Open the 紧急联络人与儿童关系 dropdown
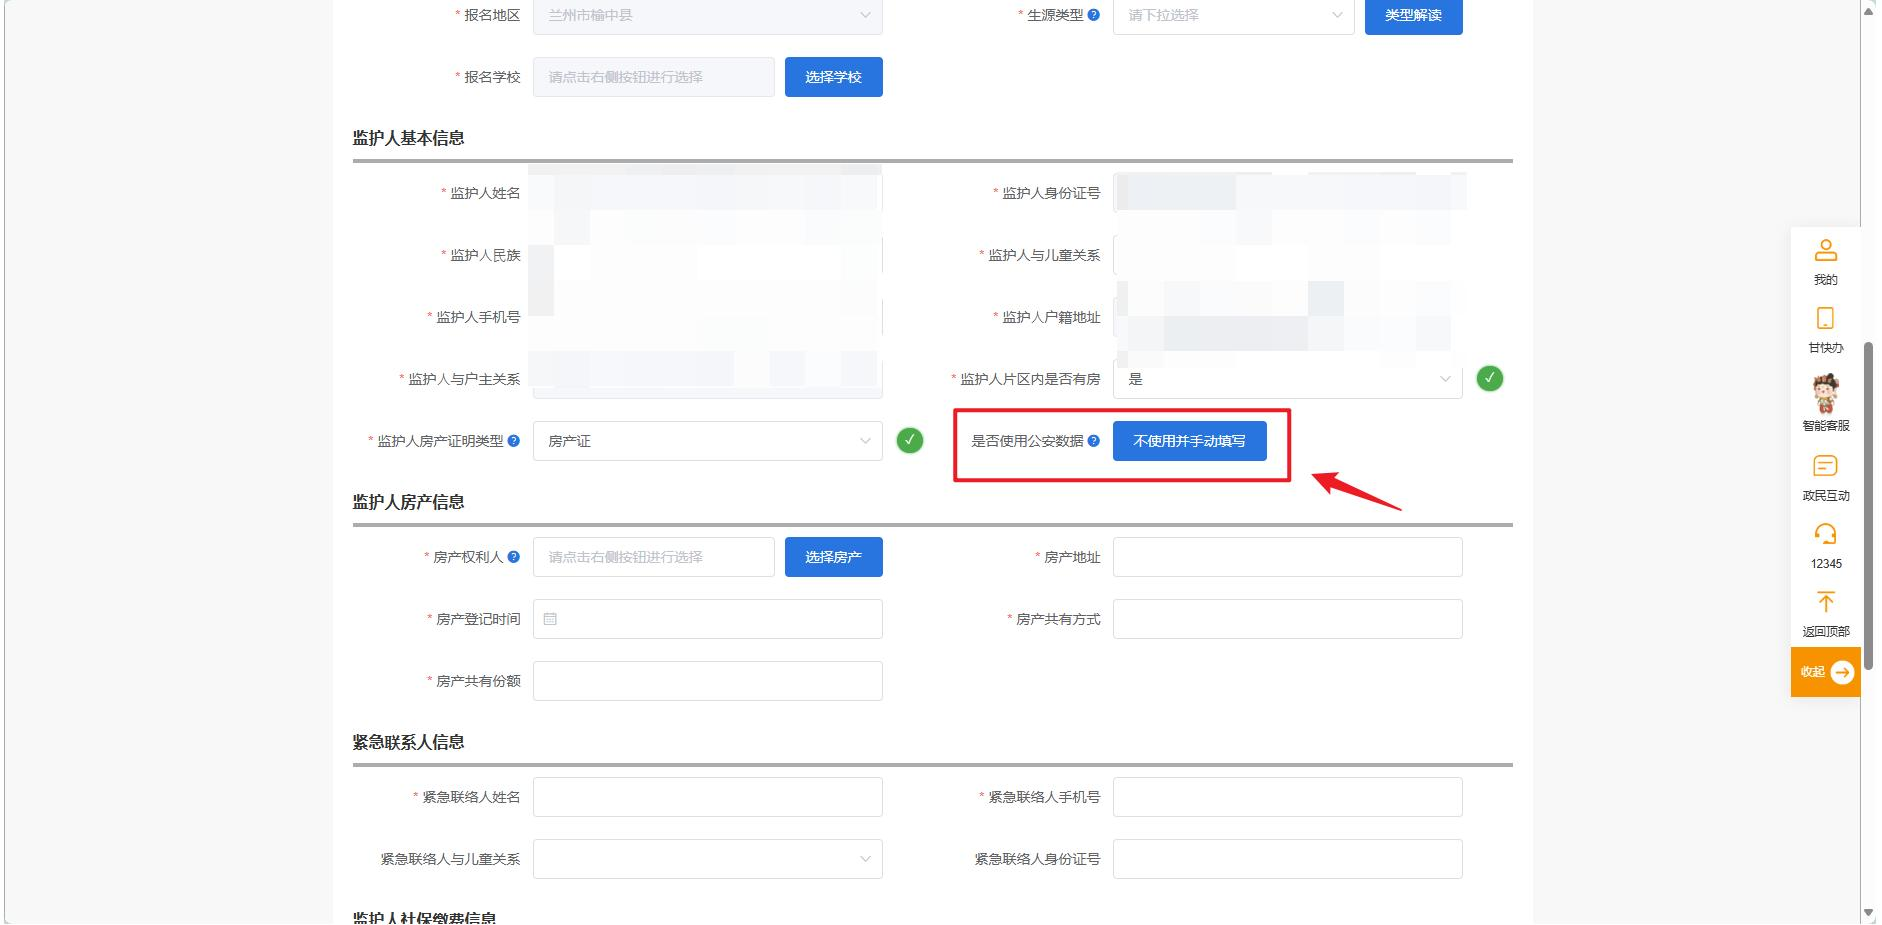Viewport: 1882px width, 925px height. (708, 859)
